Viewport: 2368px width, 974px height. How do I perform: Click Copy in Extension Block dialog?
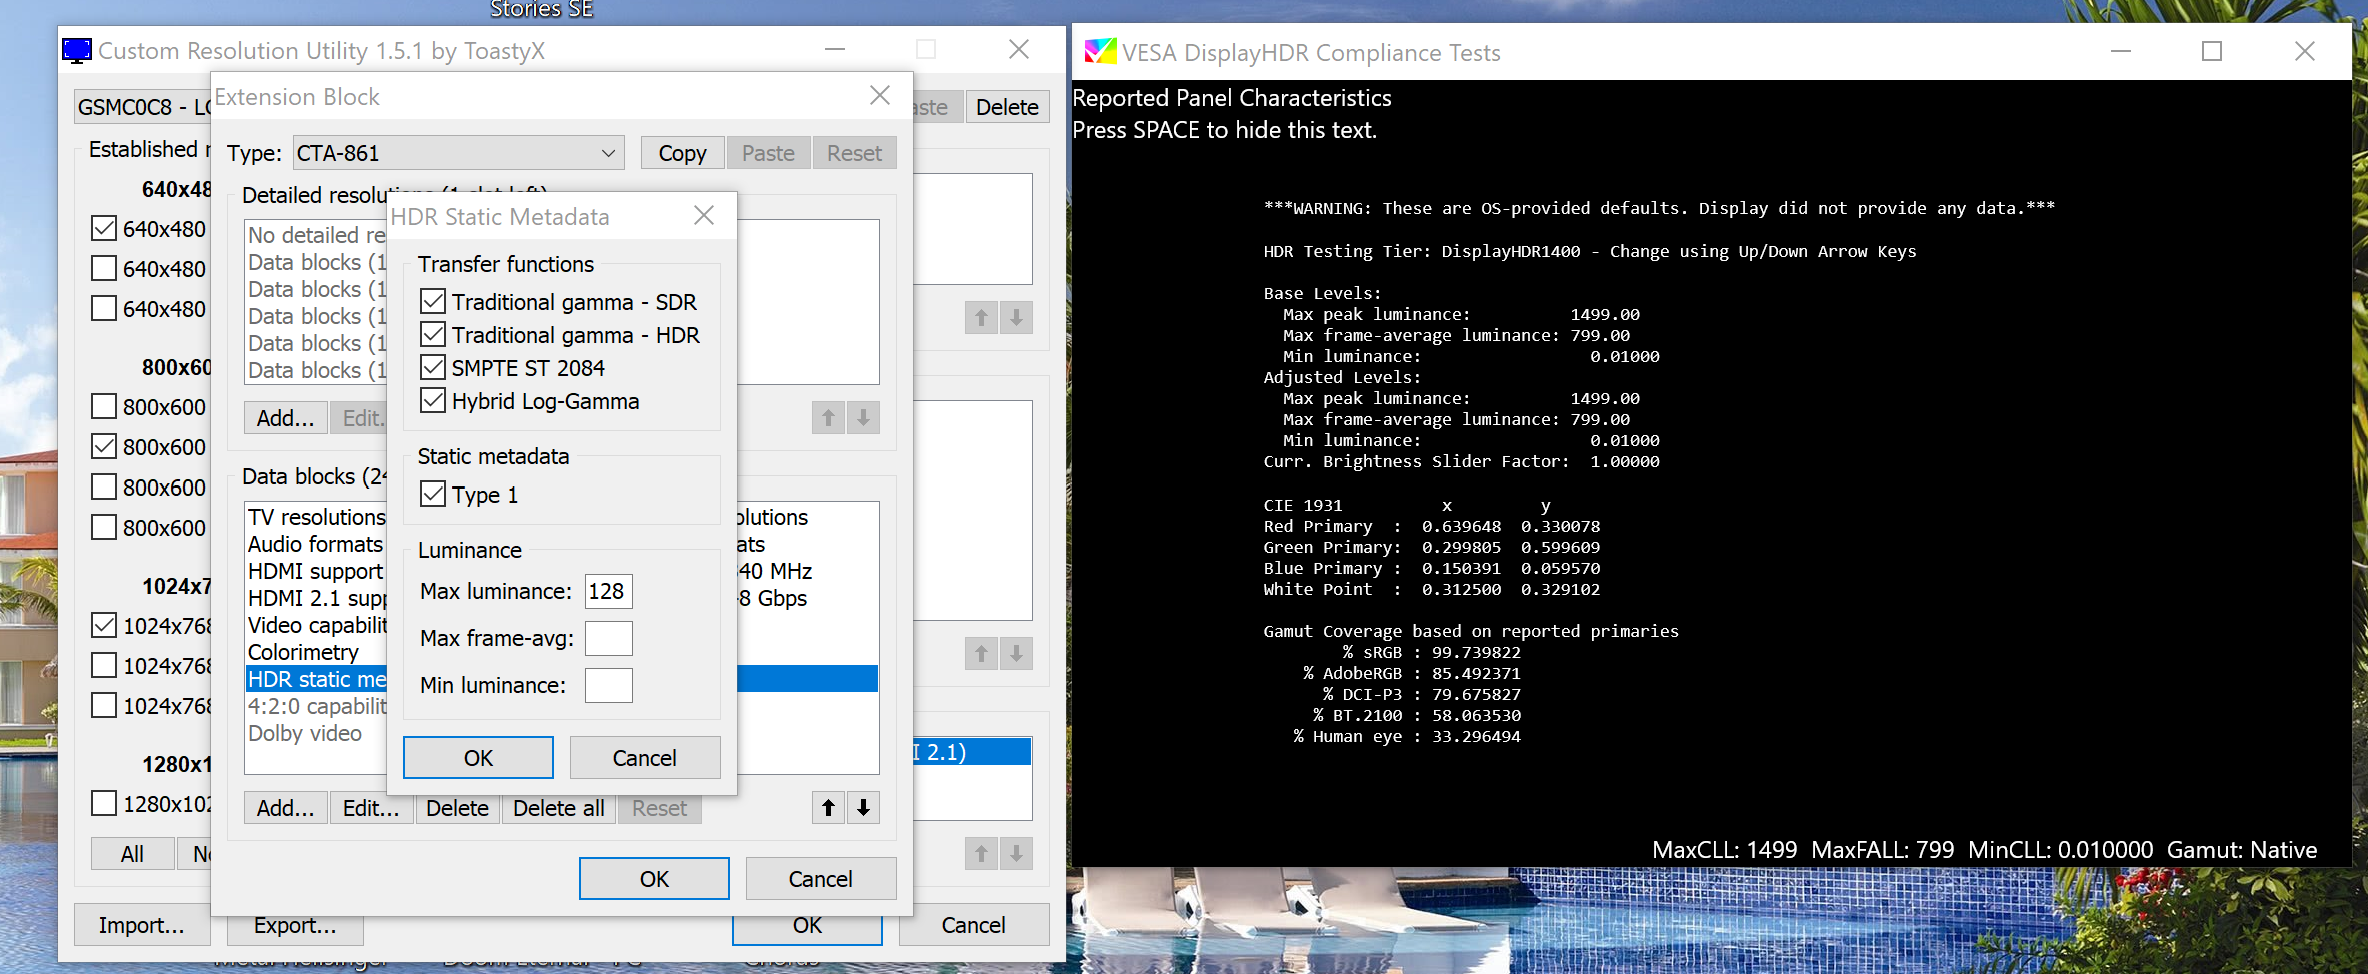pyautogui.click(x=683, y=153)
